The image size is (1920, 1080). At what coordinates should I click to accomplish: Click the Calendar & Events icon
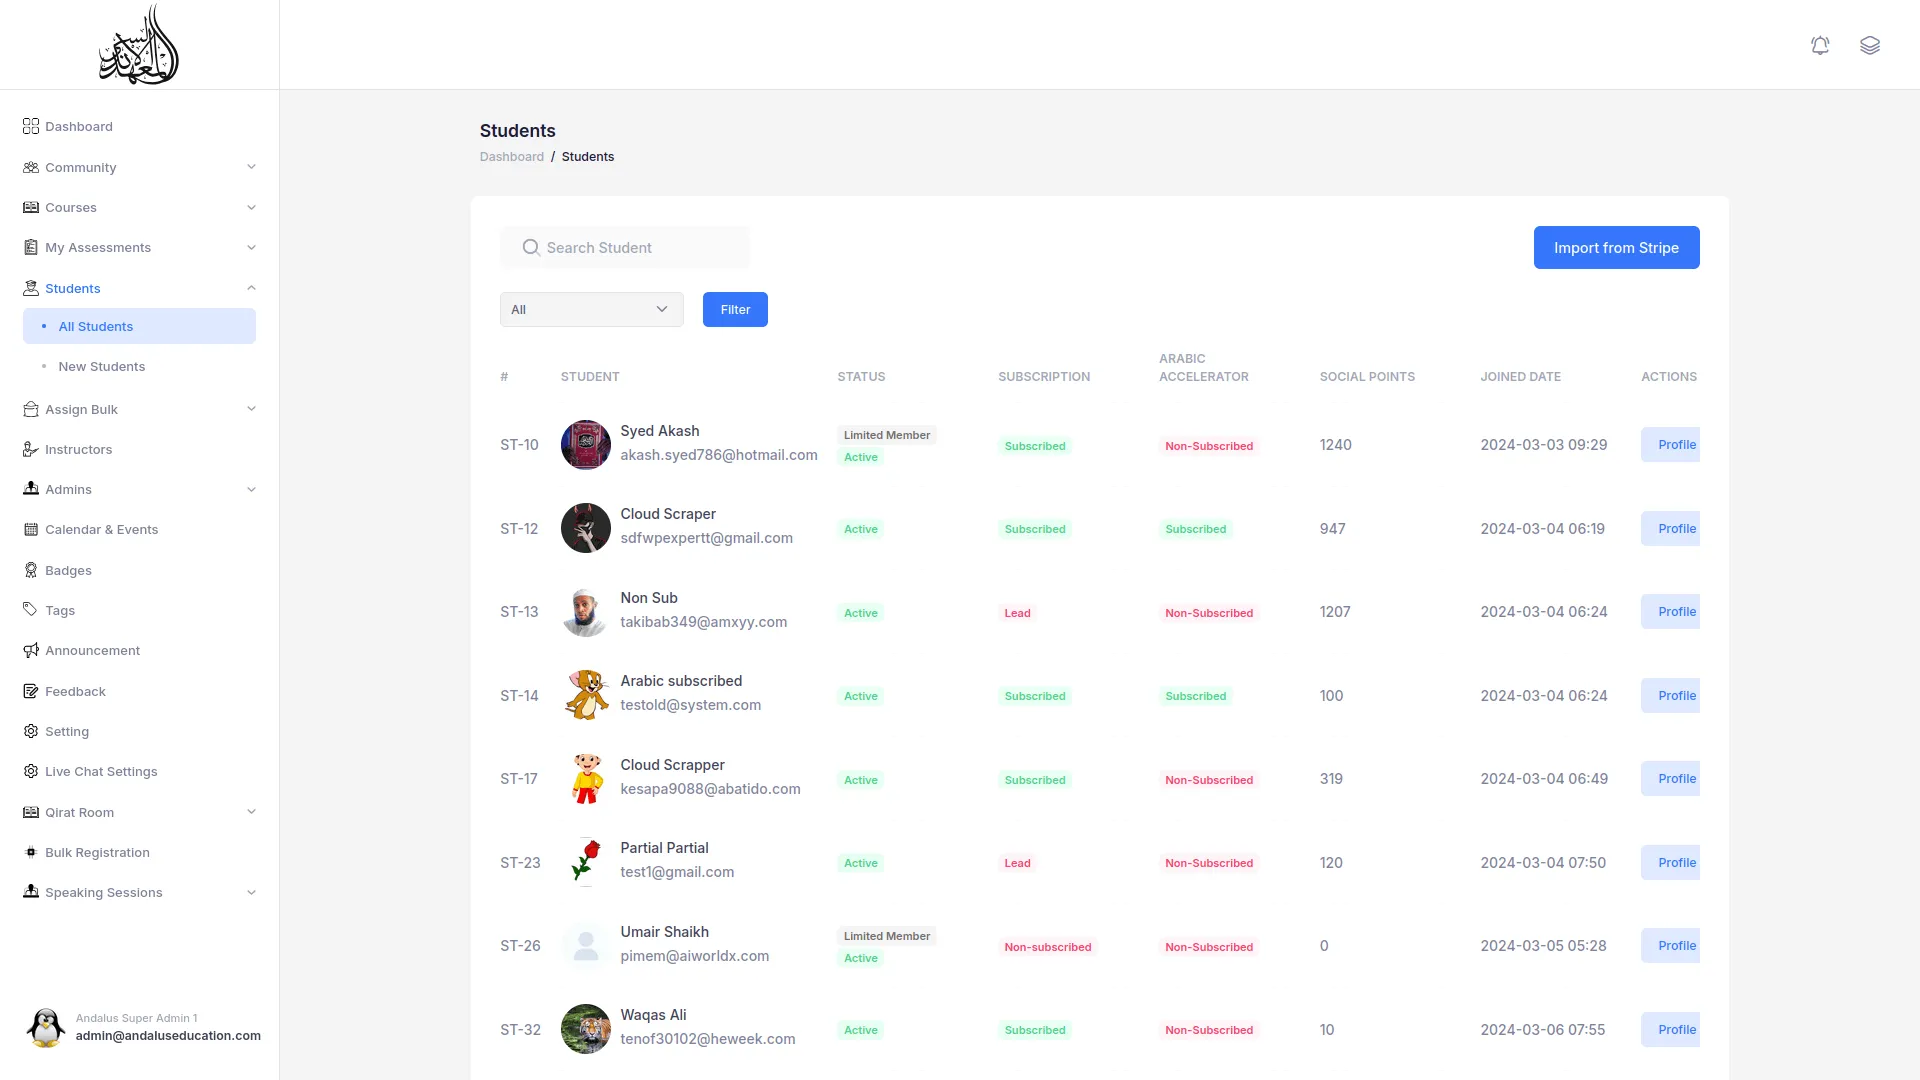[x=31, y=529]
